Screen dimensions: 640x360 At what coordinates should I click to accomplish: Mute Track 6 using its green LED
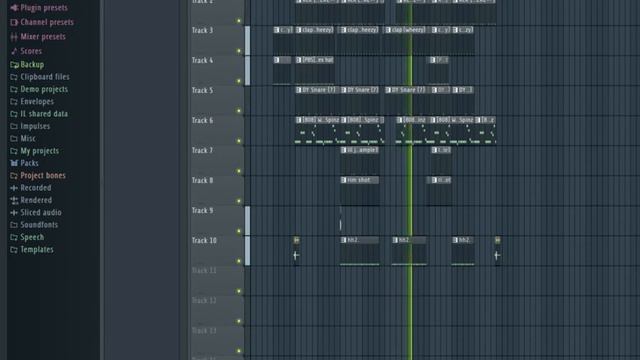239,141
